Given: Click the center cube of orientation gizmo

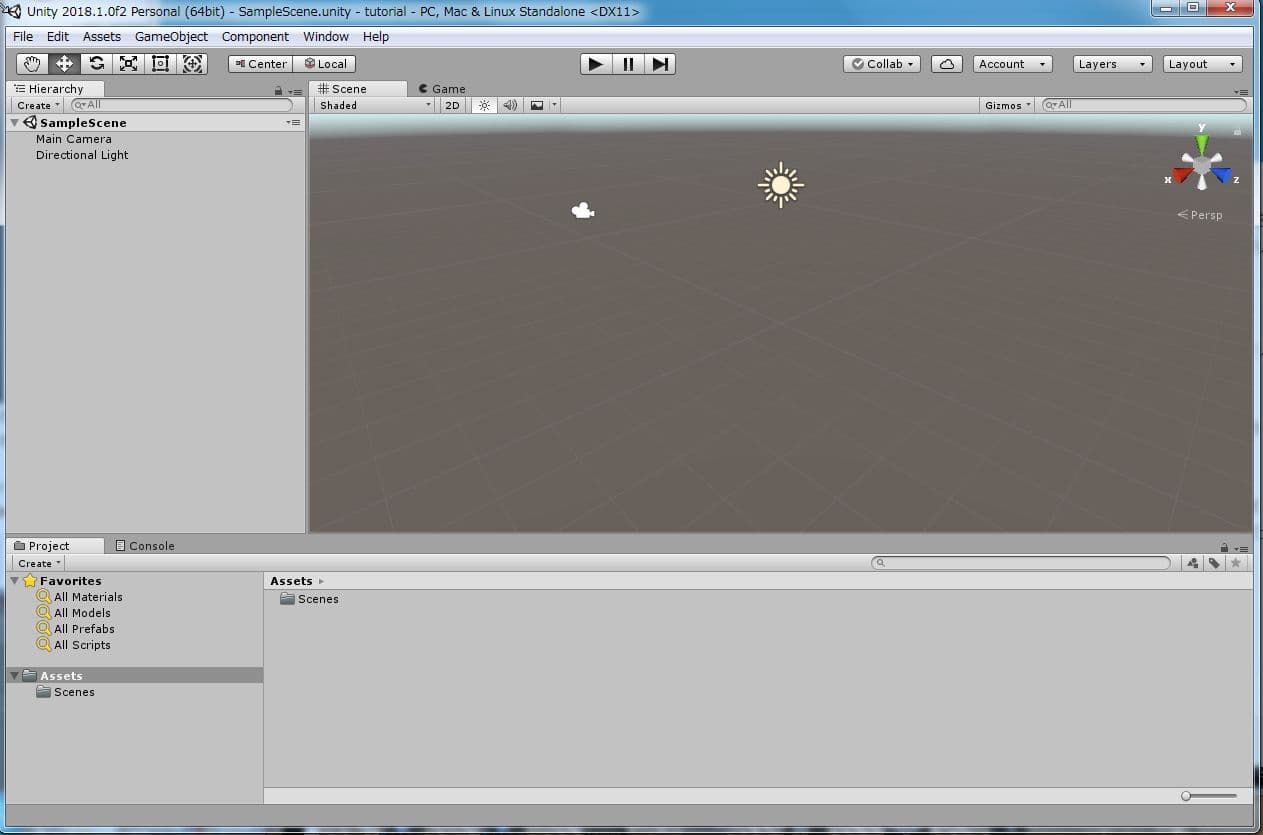Looking at the screenshot, I should (1201, 166).
